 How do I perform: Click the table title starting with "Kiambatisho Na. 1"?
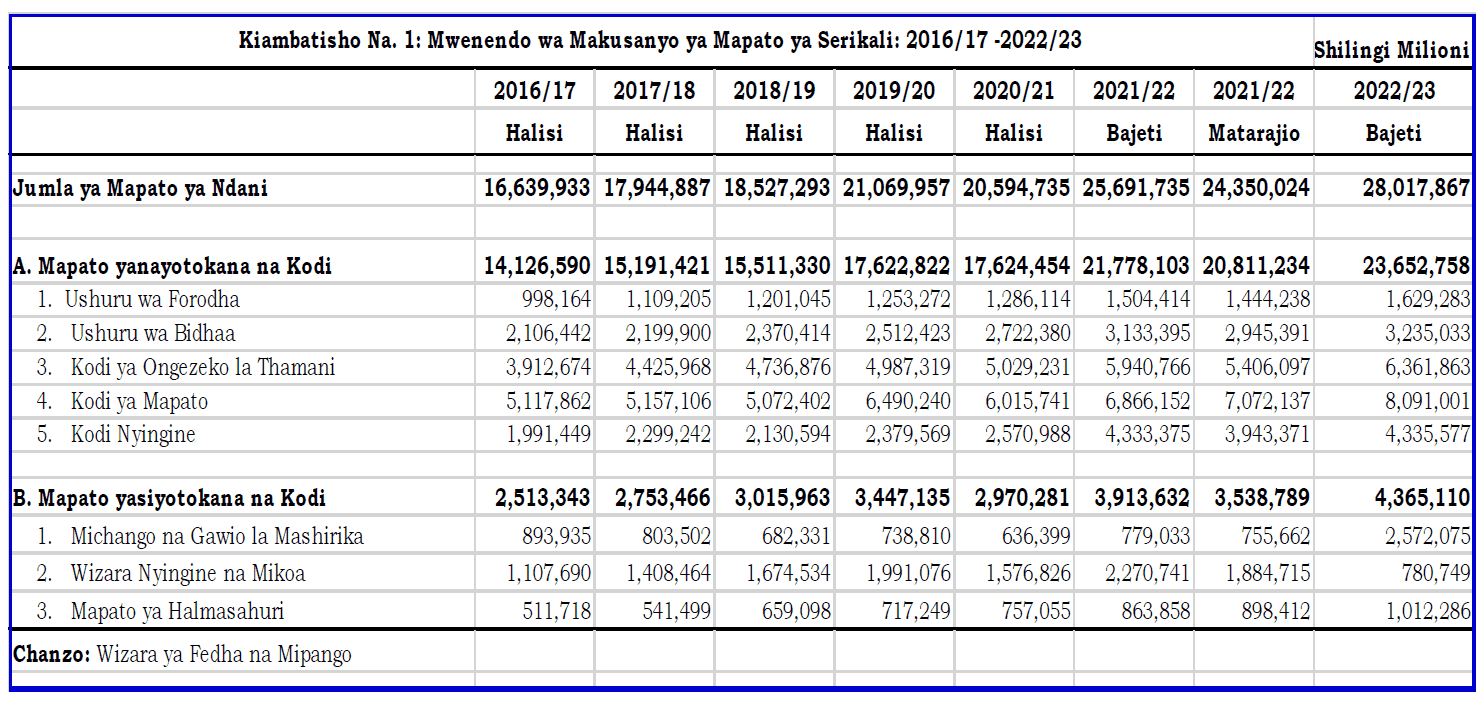(660, 41)
